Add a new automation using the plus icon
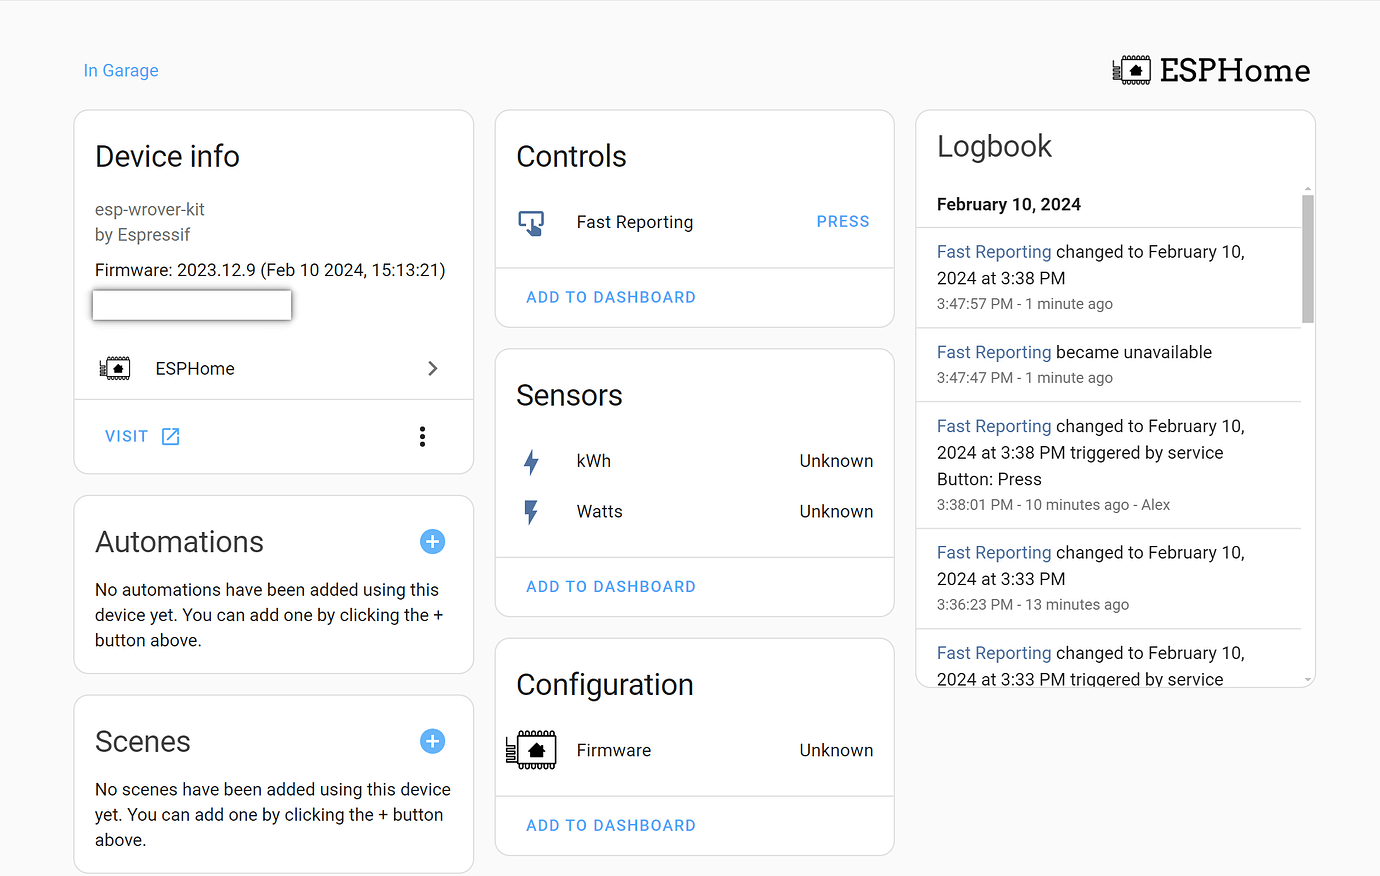Image resolution: width=1380 pixels, height=876 pixels. click(x=432, y=541)
